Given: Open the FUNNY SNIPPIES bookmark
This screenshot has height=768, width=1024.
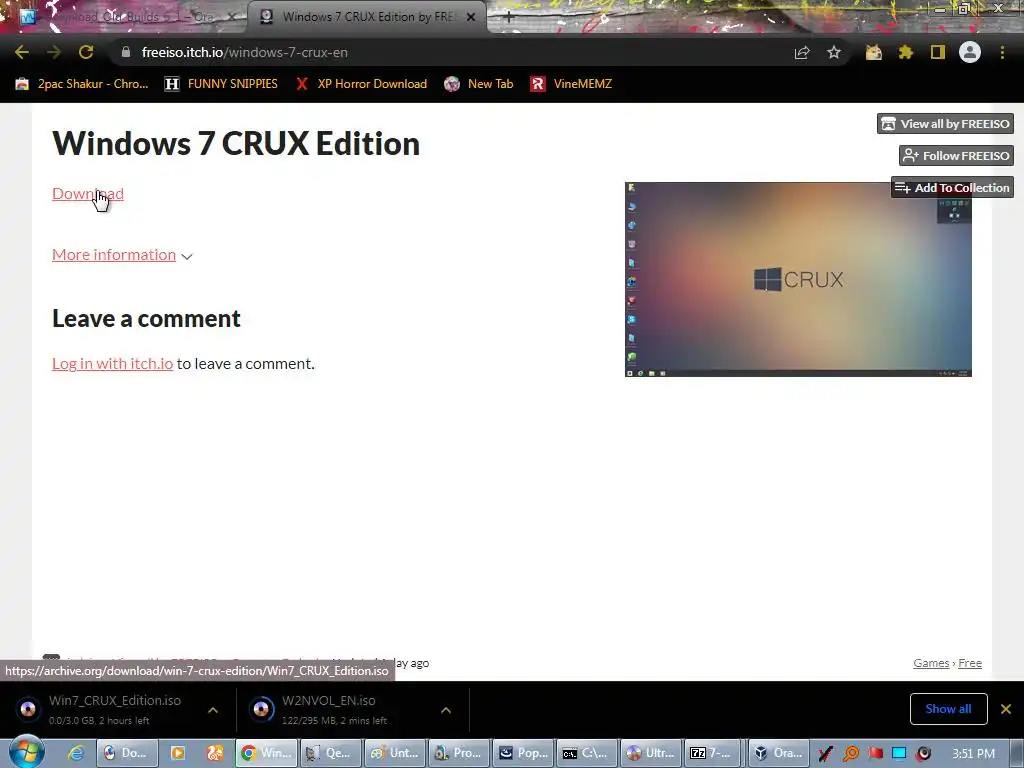Looking at the screenshot, I should point(221,84).
